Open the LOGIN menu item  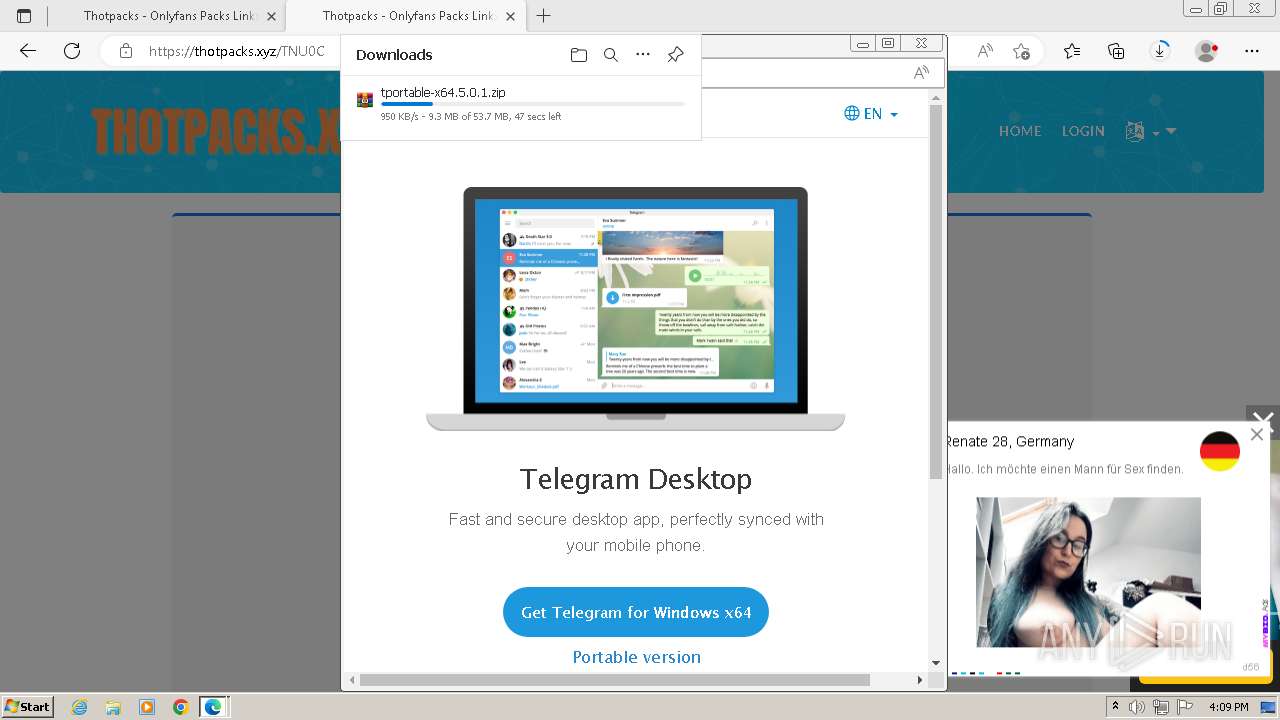click(1083, 131)
